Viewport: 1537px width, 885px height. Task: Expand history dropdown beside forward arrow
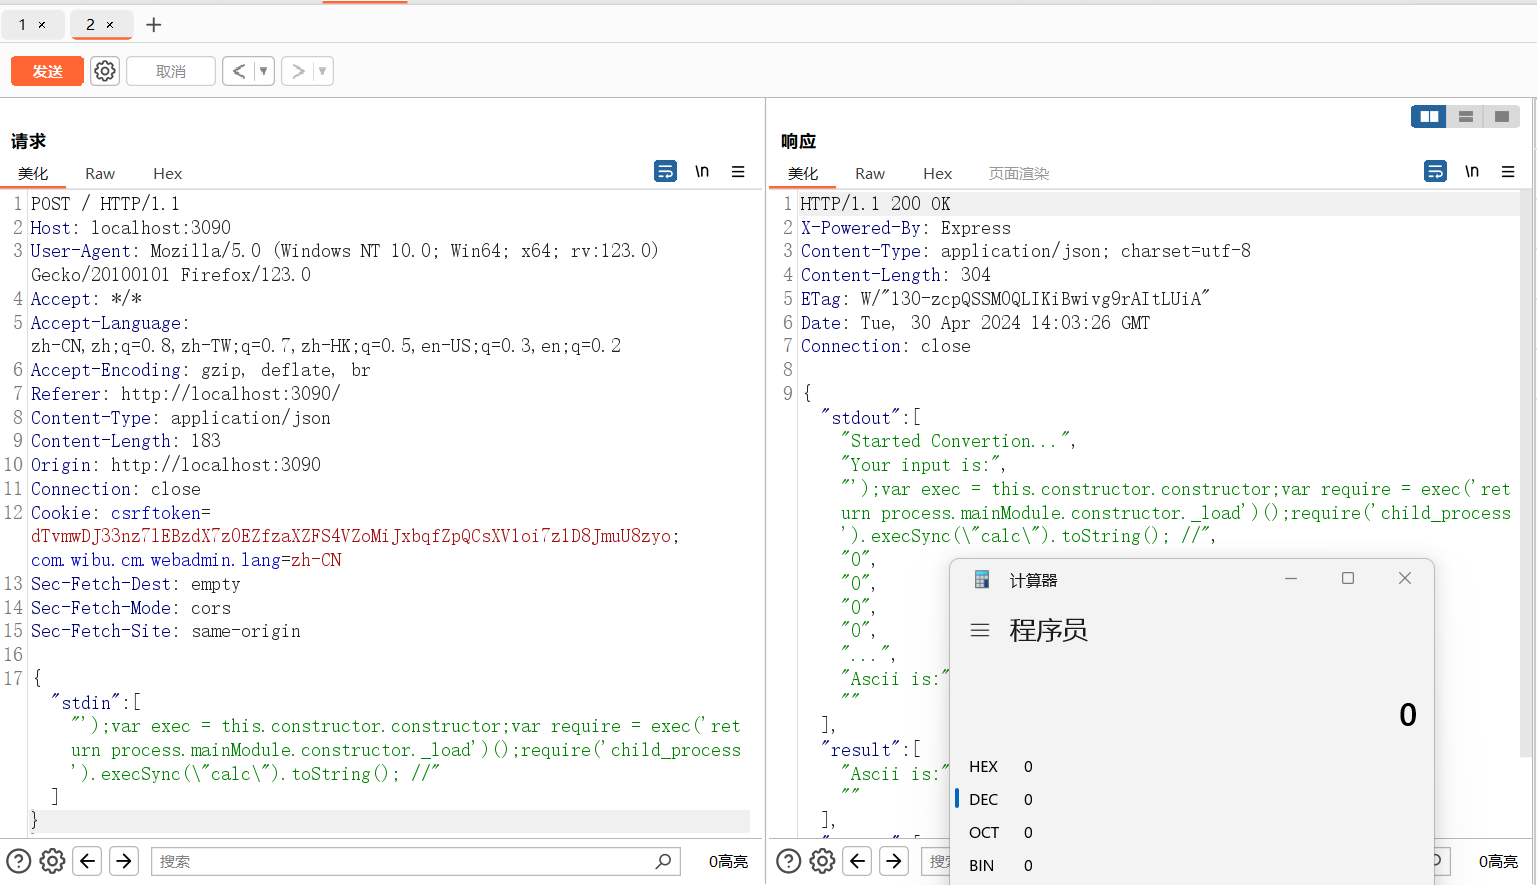pyautogui.click(x=323, y=71)
